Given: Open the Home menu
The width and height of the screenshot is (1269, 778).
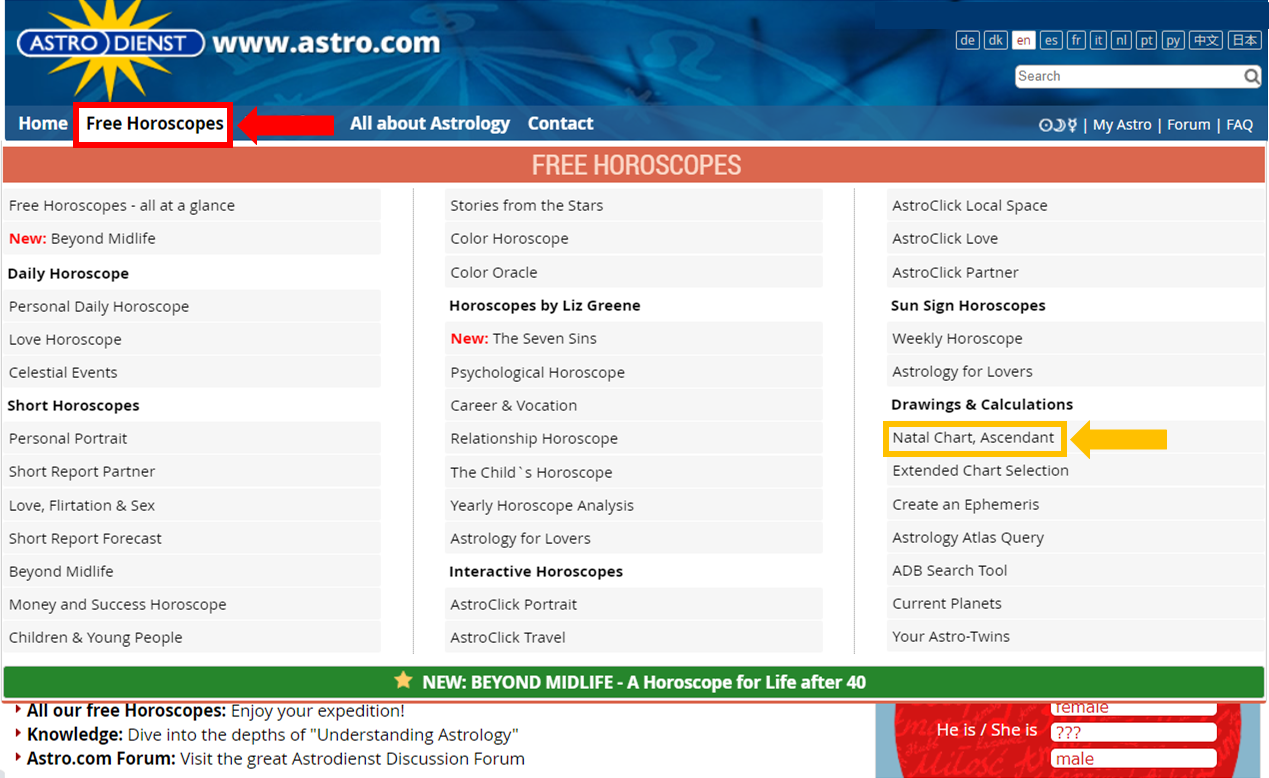Looking at the screenshot, I should click(43, 124).
